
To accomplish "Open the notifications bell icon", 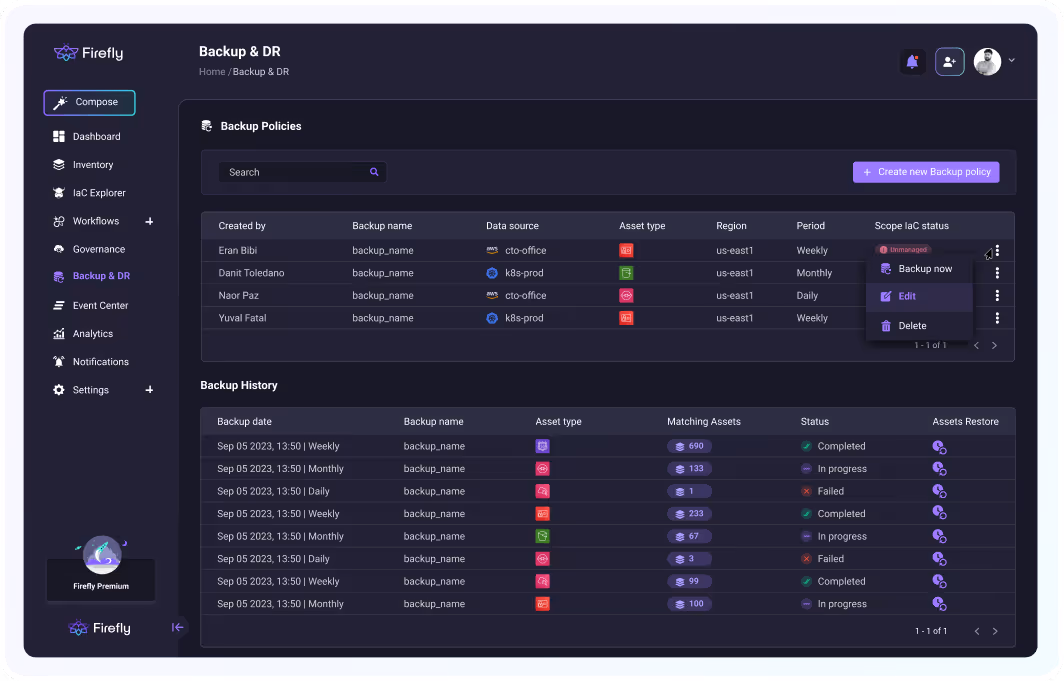I will (911, 61).
